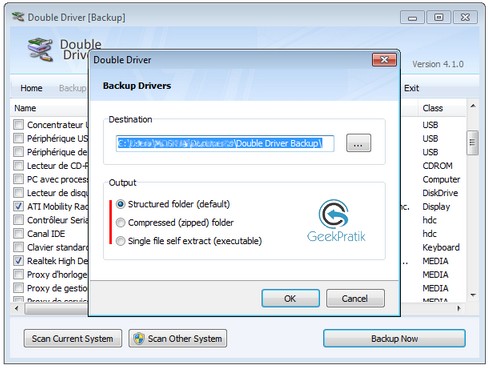Choose Compressed (zipped) folder output
Image resolution: width=490 pixels, height=369 pixels.
pos(121,222)
